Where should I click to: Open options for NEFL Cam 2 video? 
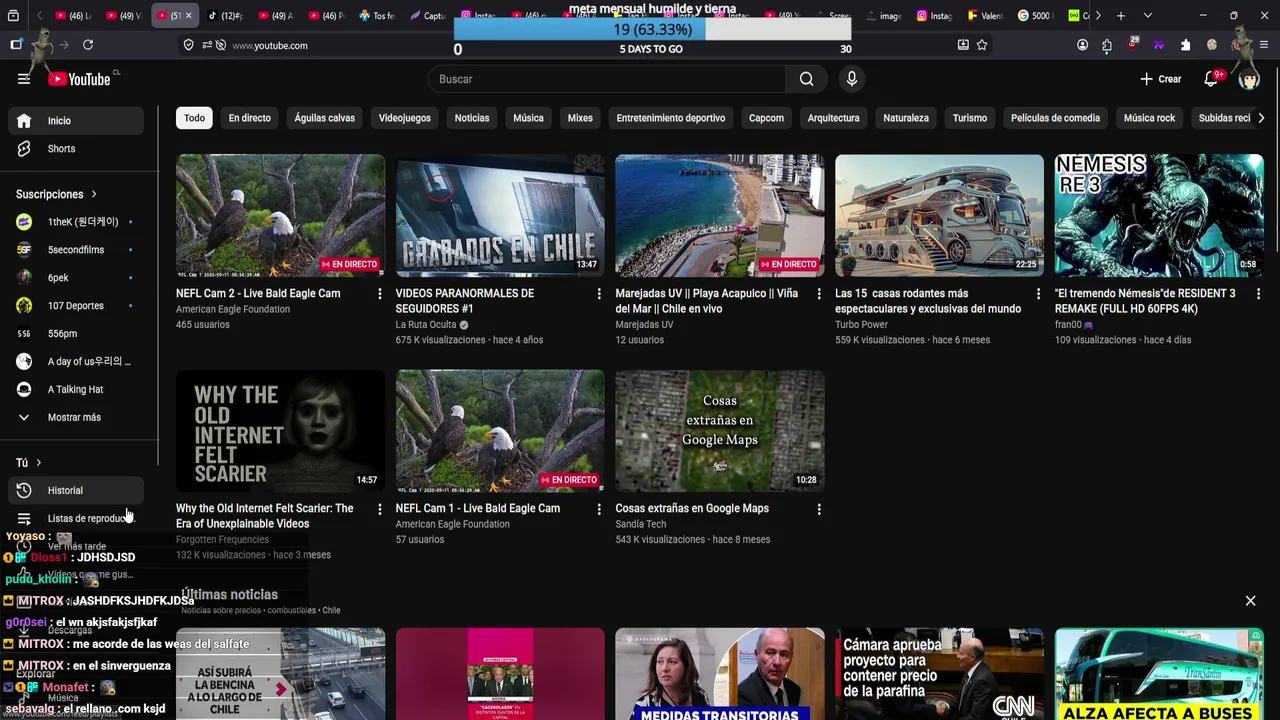pyautogui.click(x=379, y=294)
